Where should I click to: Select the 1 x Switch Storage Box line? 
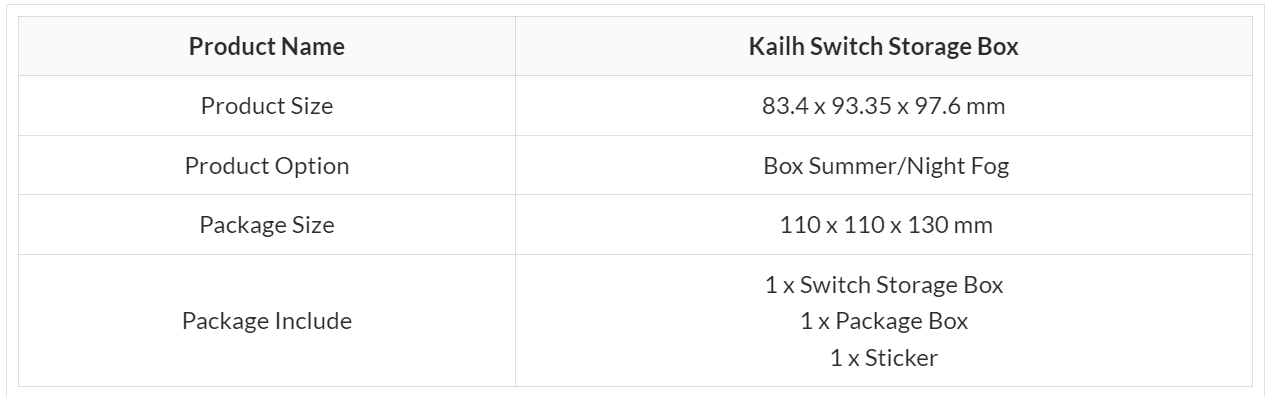[x=884, y=284]
